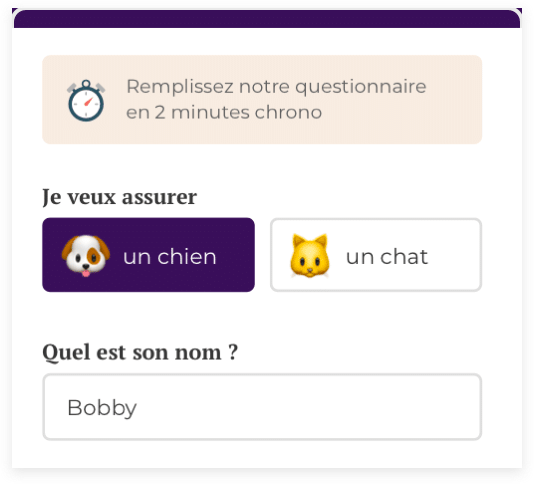This screenshot has width=534, height=484.
Task: Click the "en 2 minutes chrono" text line
Action: [x=224, y=113]
